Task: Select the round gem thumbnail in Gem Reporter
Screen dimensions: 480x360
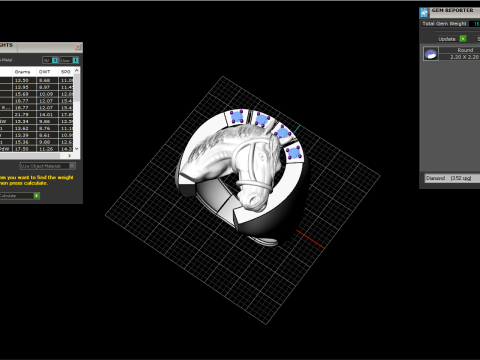Action: 431,54
